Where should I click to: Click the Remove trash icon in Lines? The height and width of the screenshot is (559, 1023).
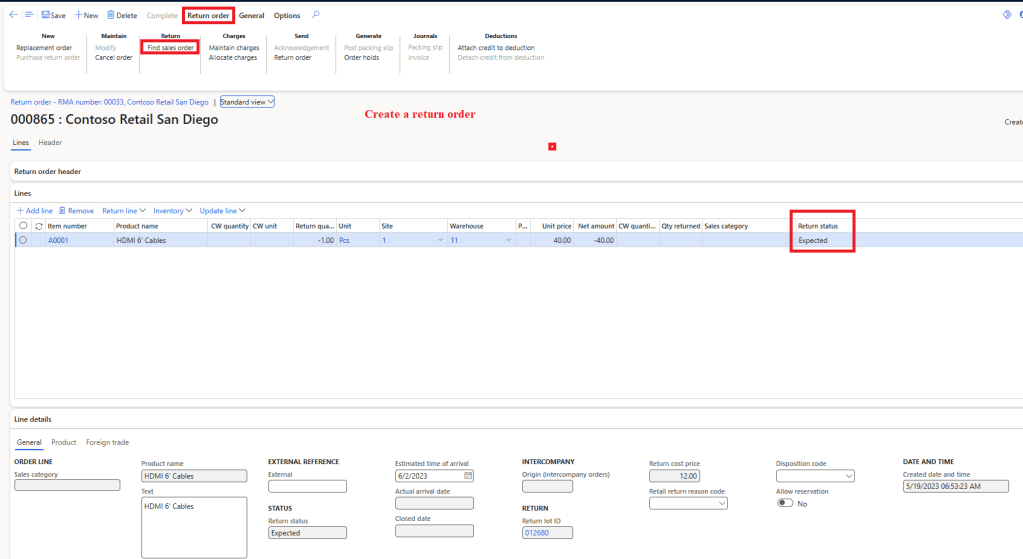(x=62, y=211)
